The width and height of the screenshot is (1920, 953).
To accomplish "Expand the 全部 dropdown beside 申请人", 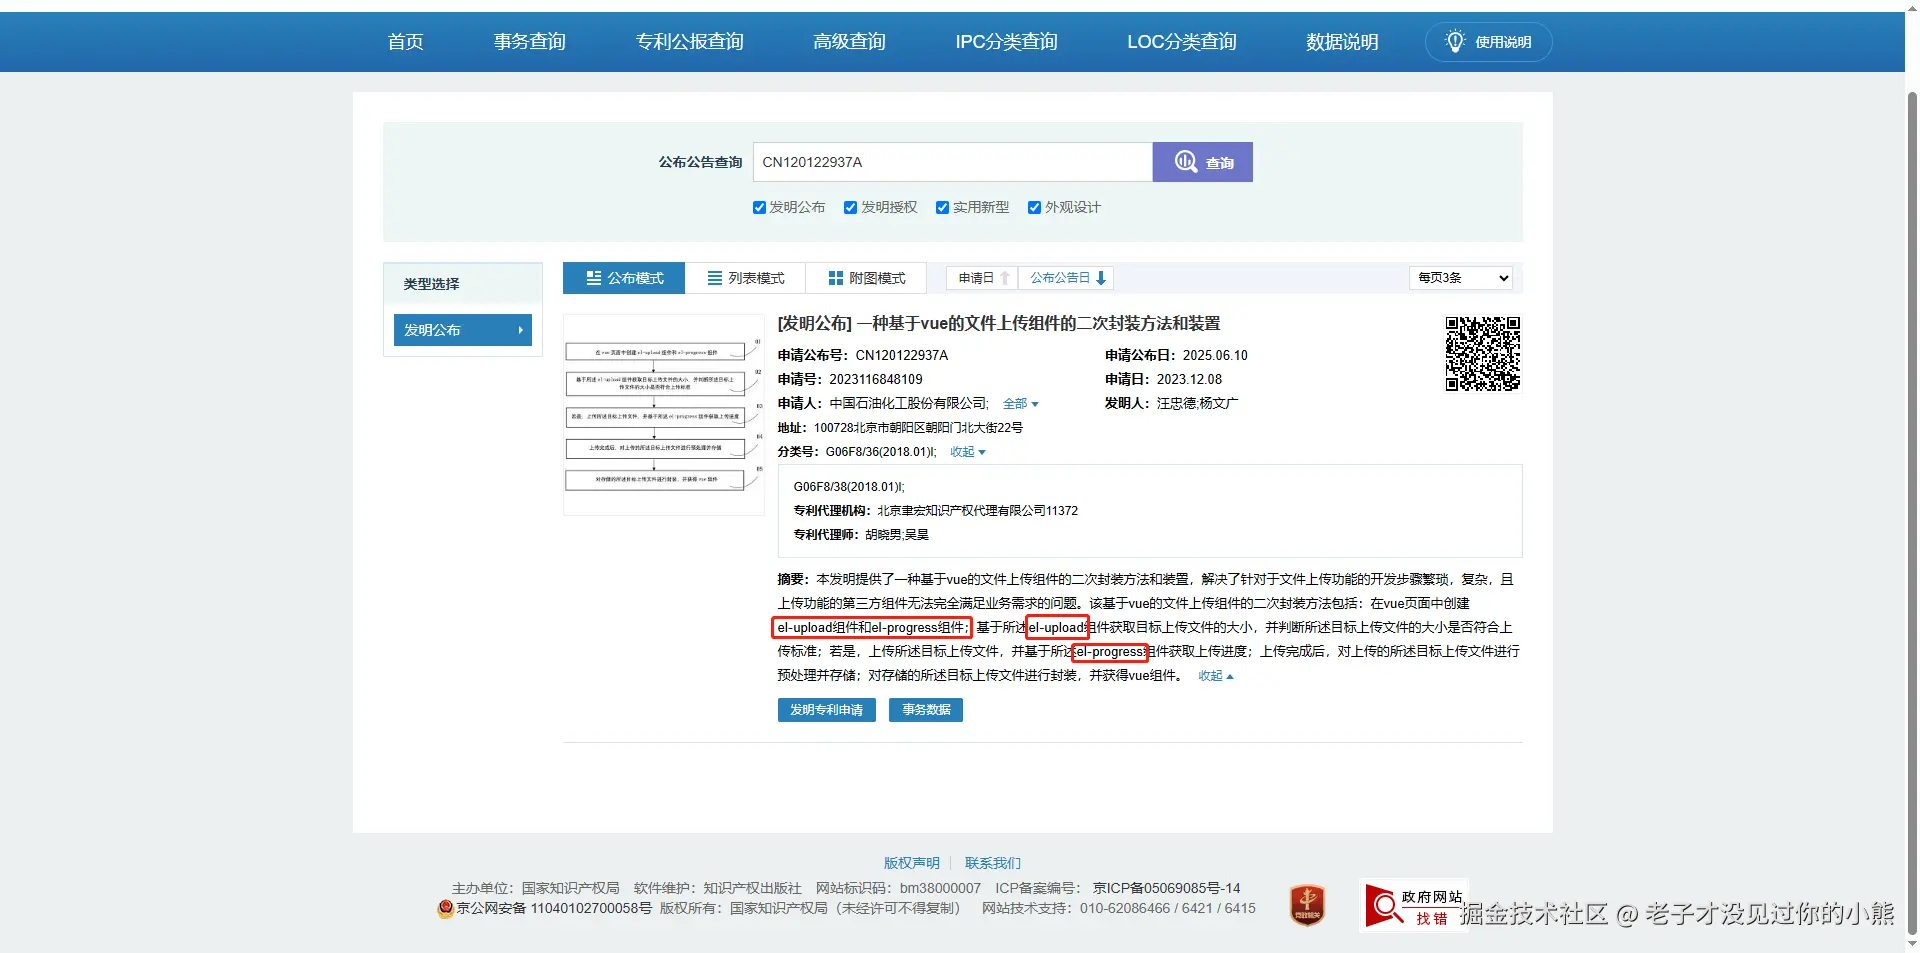I will [x=1020, y=404].
